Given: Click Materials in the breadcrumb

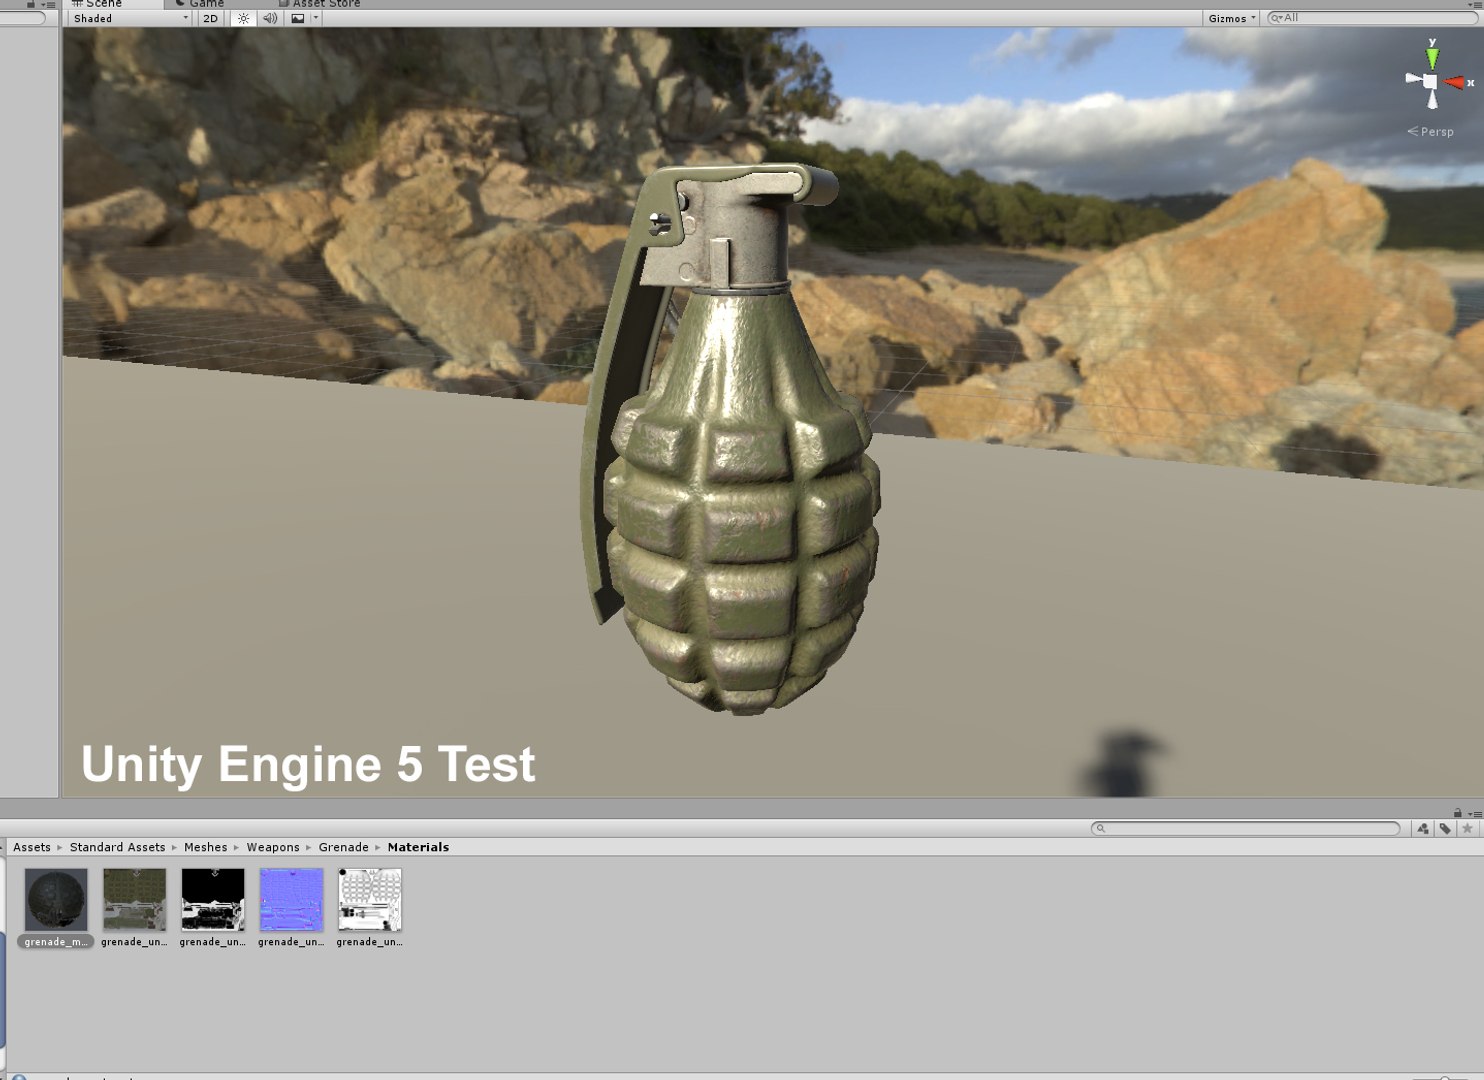Looking at the screenshot, I should [418, 847].
